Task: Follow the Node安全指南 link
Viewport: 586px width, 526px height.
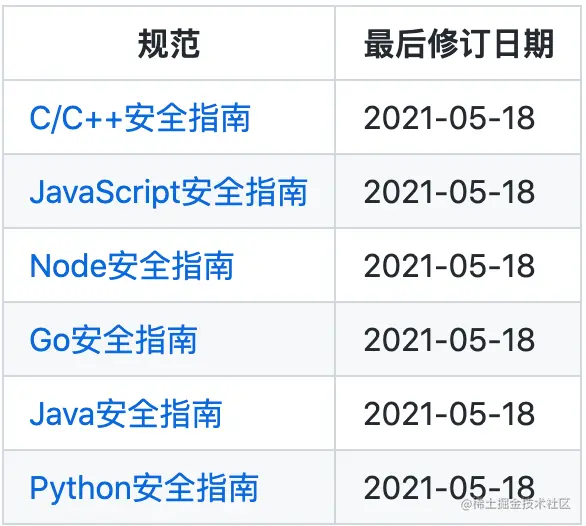Action: click(x=132, y=266)
